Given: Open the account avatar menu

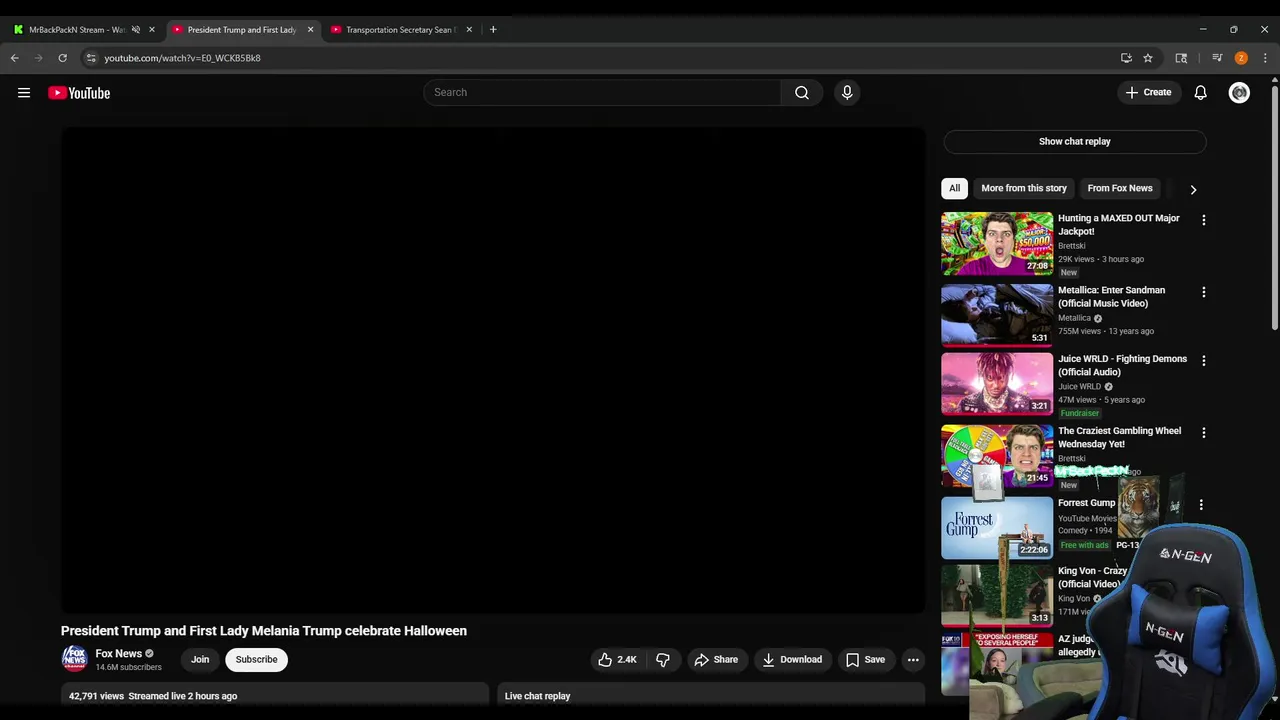Looking at the screenshot, I should tap(1239, 93).
